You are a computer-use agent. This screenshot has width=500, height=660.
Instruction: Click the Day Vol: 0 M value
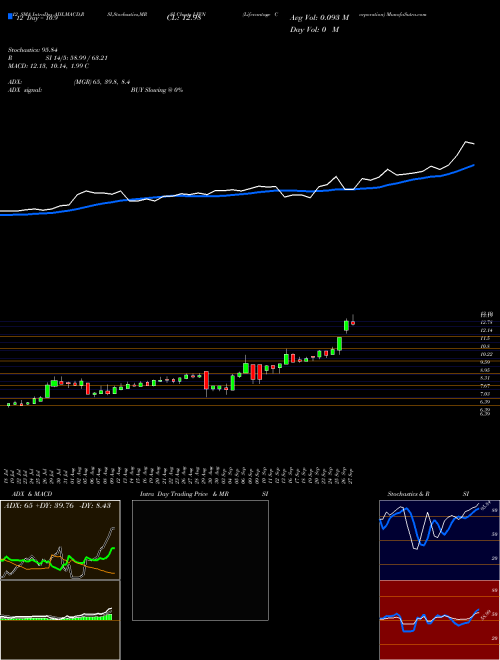[314, 30]
